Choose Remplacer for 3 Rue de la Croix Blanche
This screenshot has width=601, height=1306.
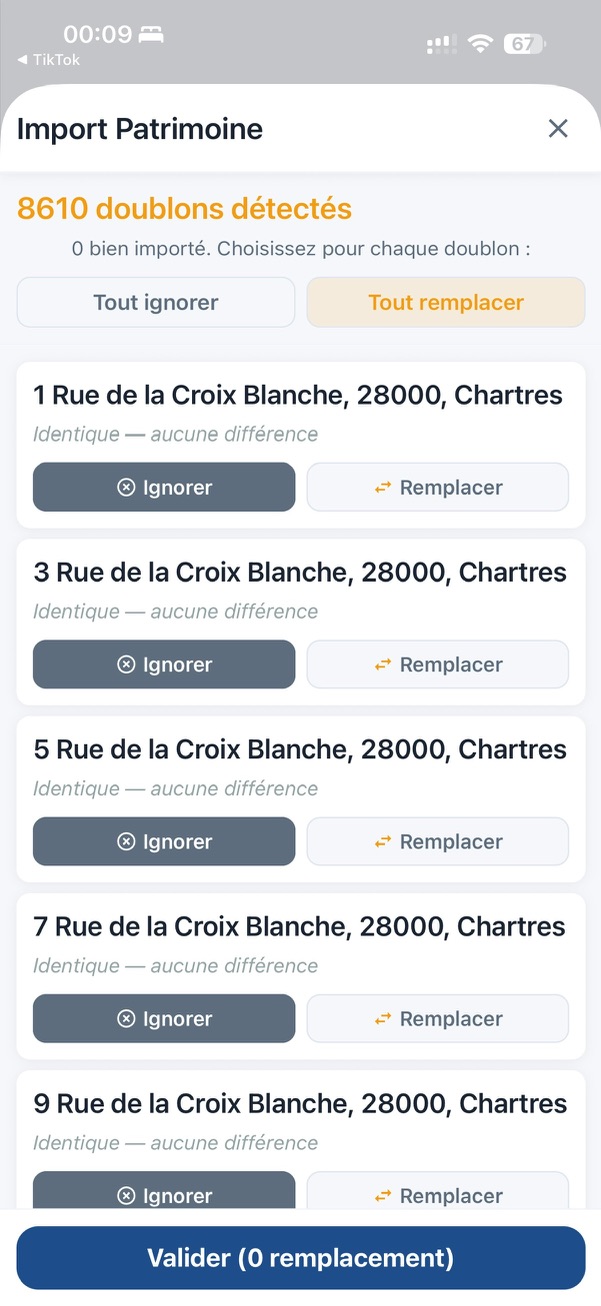[x=437, y=664]
